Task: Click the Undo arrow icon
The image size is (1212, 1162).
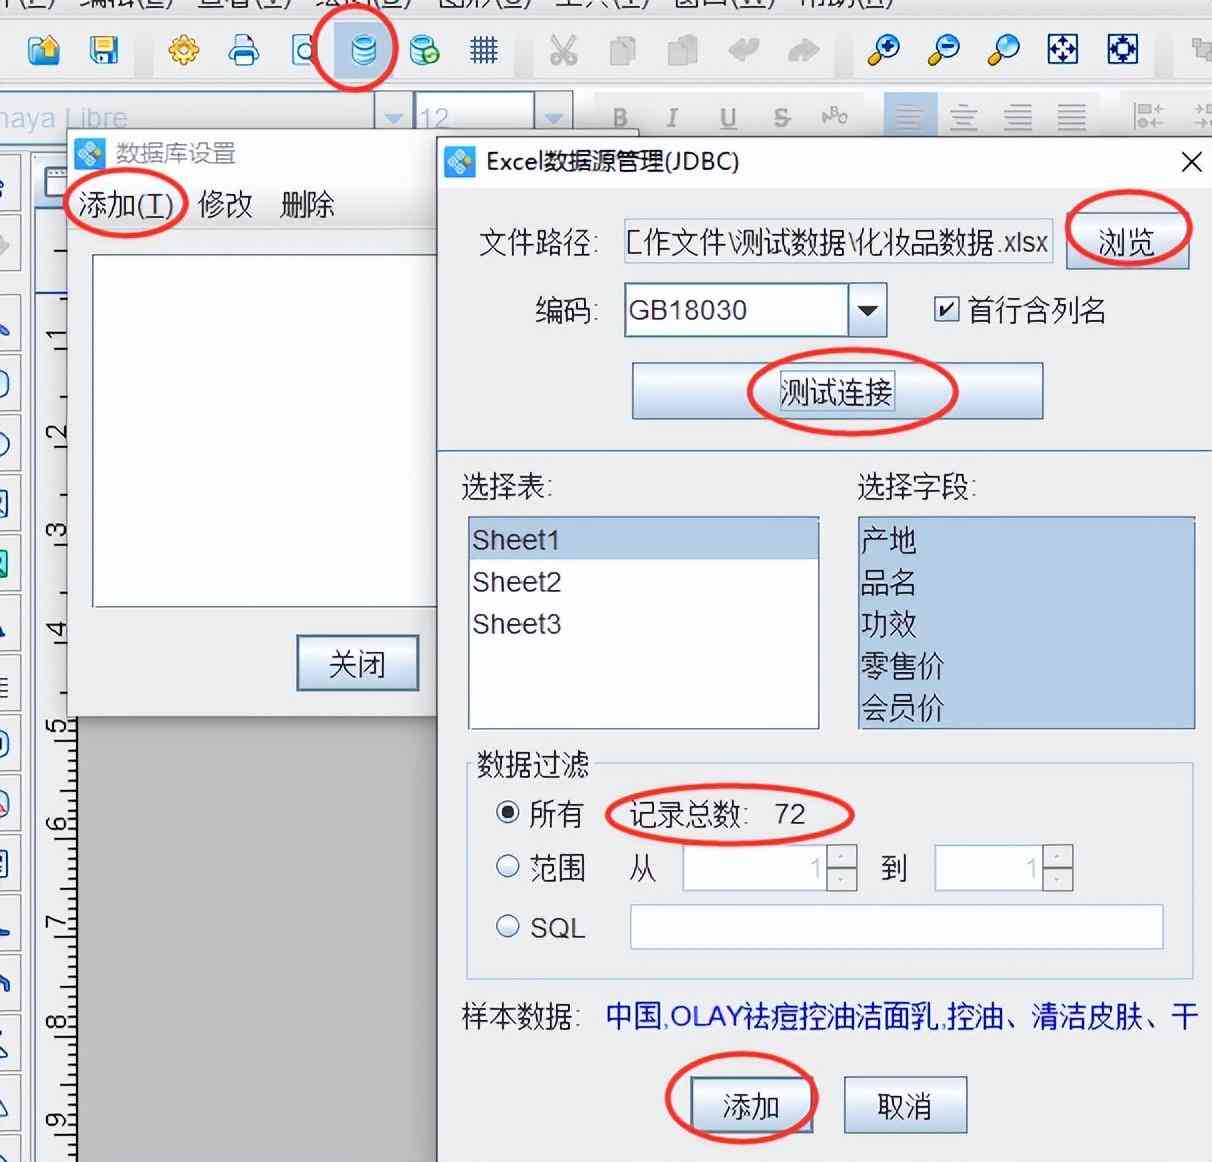Action: (742, 49)
